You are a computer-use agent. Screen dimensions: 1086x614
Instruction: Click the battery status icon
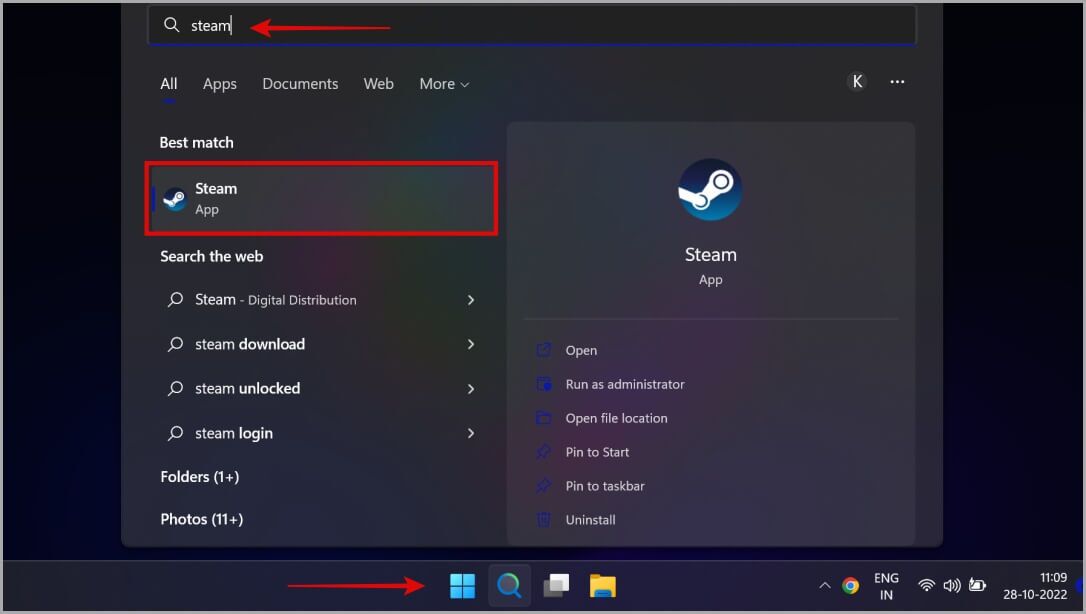click(x=977, y=586)
